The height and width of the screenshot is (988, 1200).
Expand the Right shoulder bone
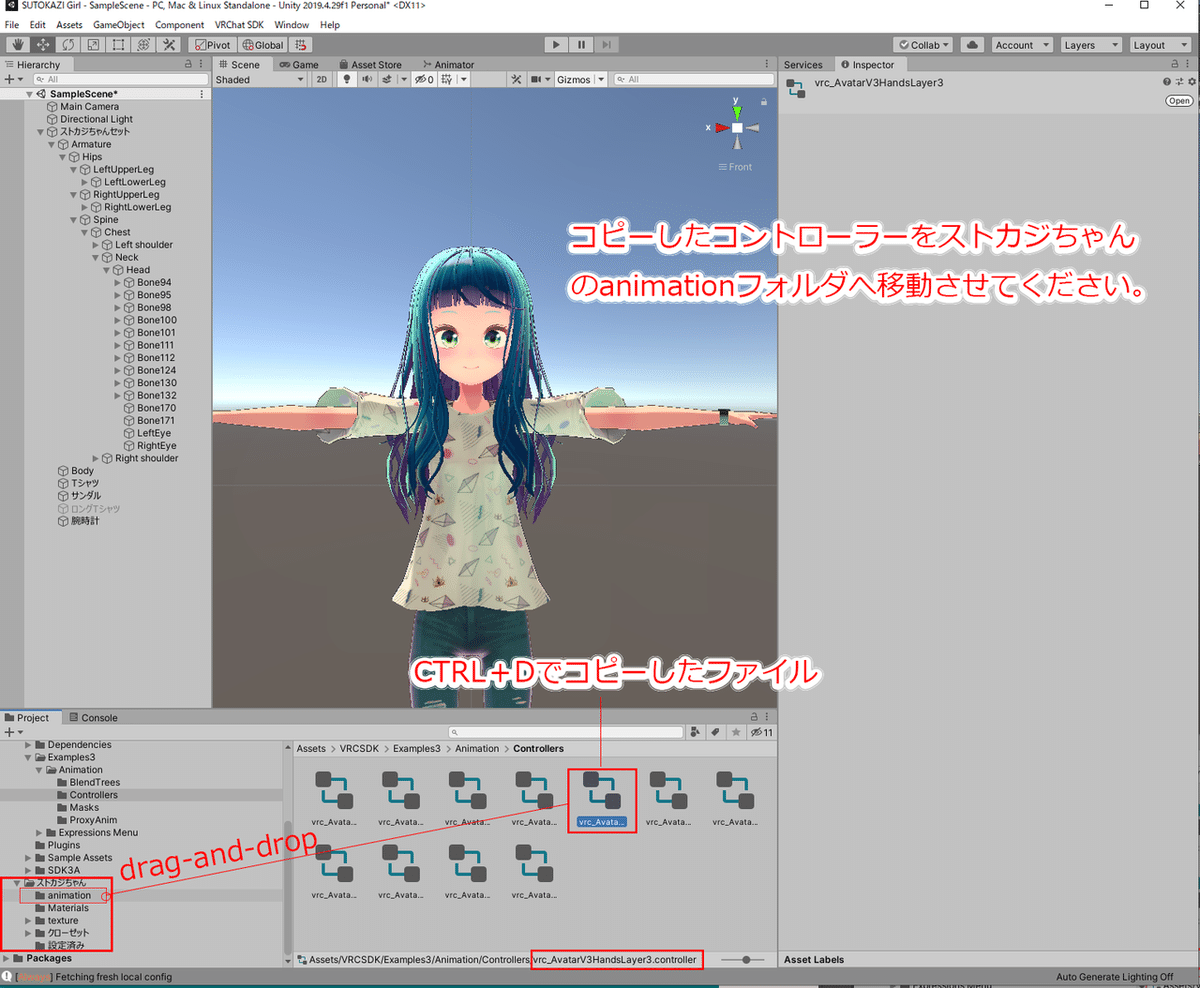click(96, 458)
